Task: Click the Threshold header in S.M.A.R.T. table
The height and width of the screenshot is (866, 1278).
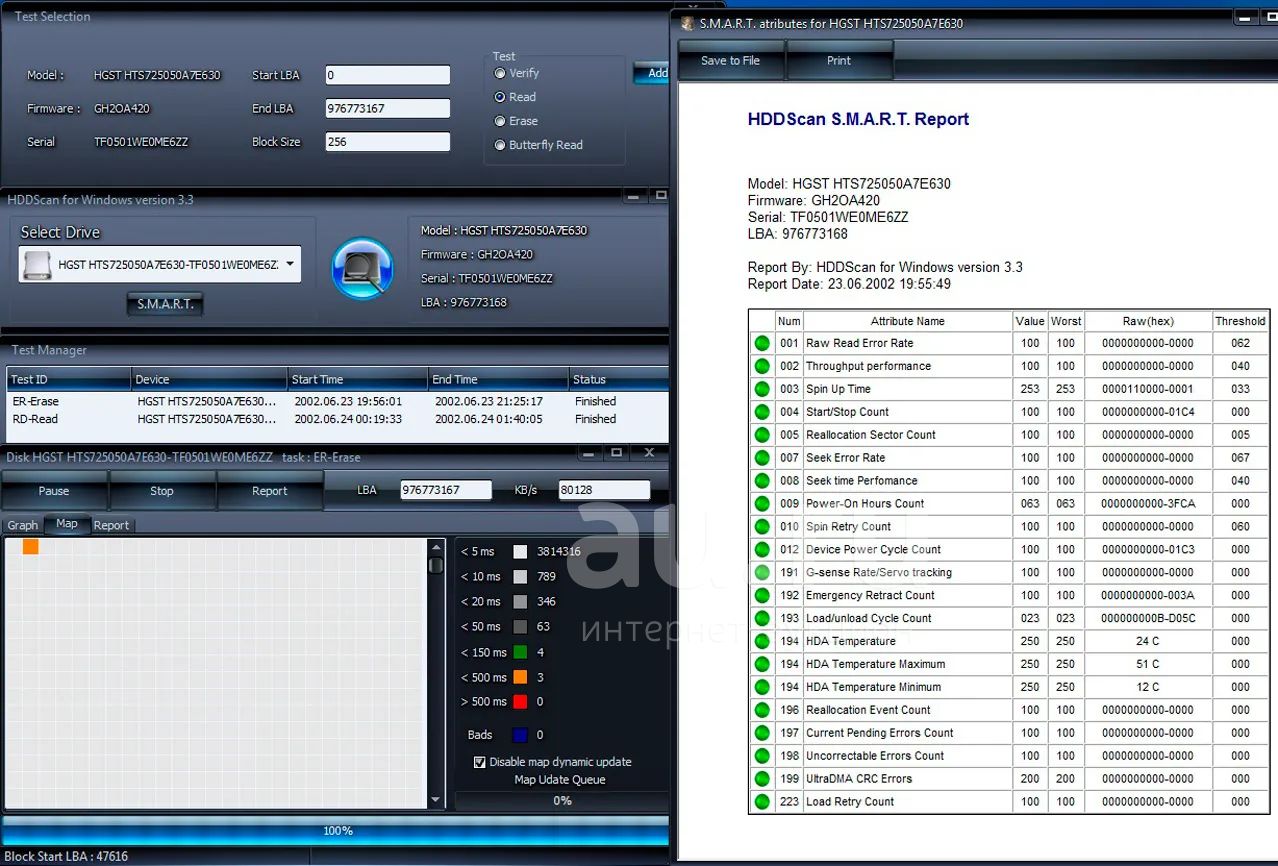Action: click(x=1240, y=321)
